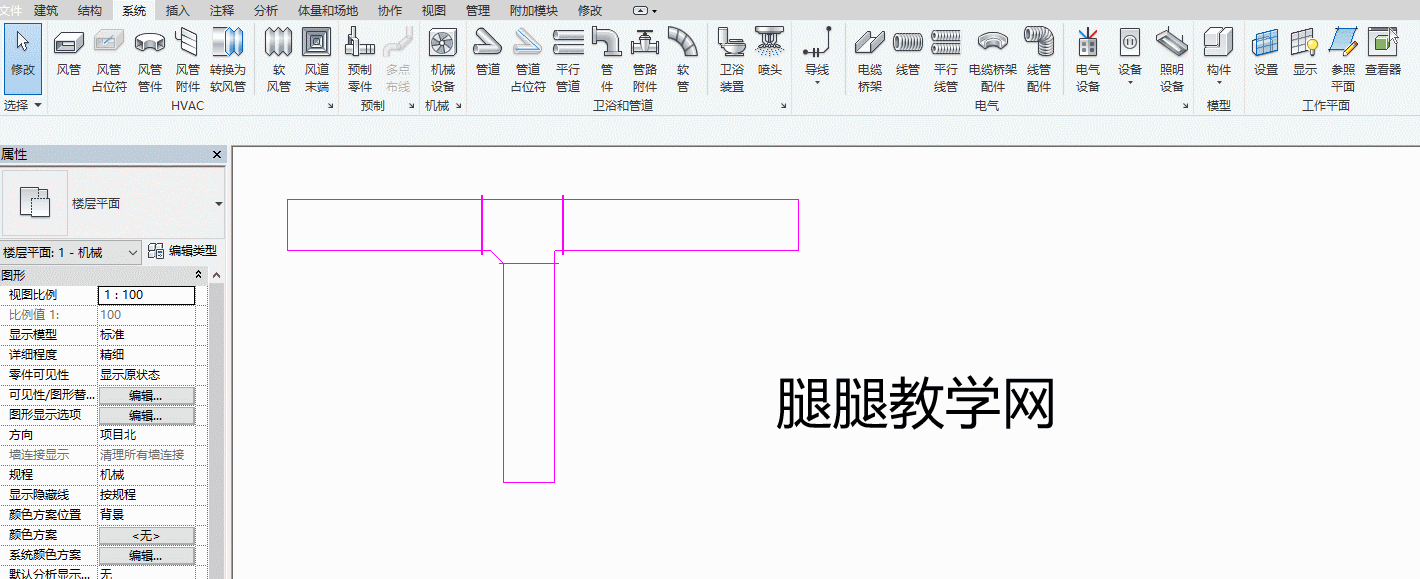Switch to the 注释 ribbon tab
Image resolution: width=1420 pixels, height=579 pixels.
click(x=222, y=10)
